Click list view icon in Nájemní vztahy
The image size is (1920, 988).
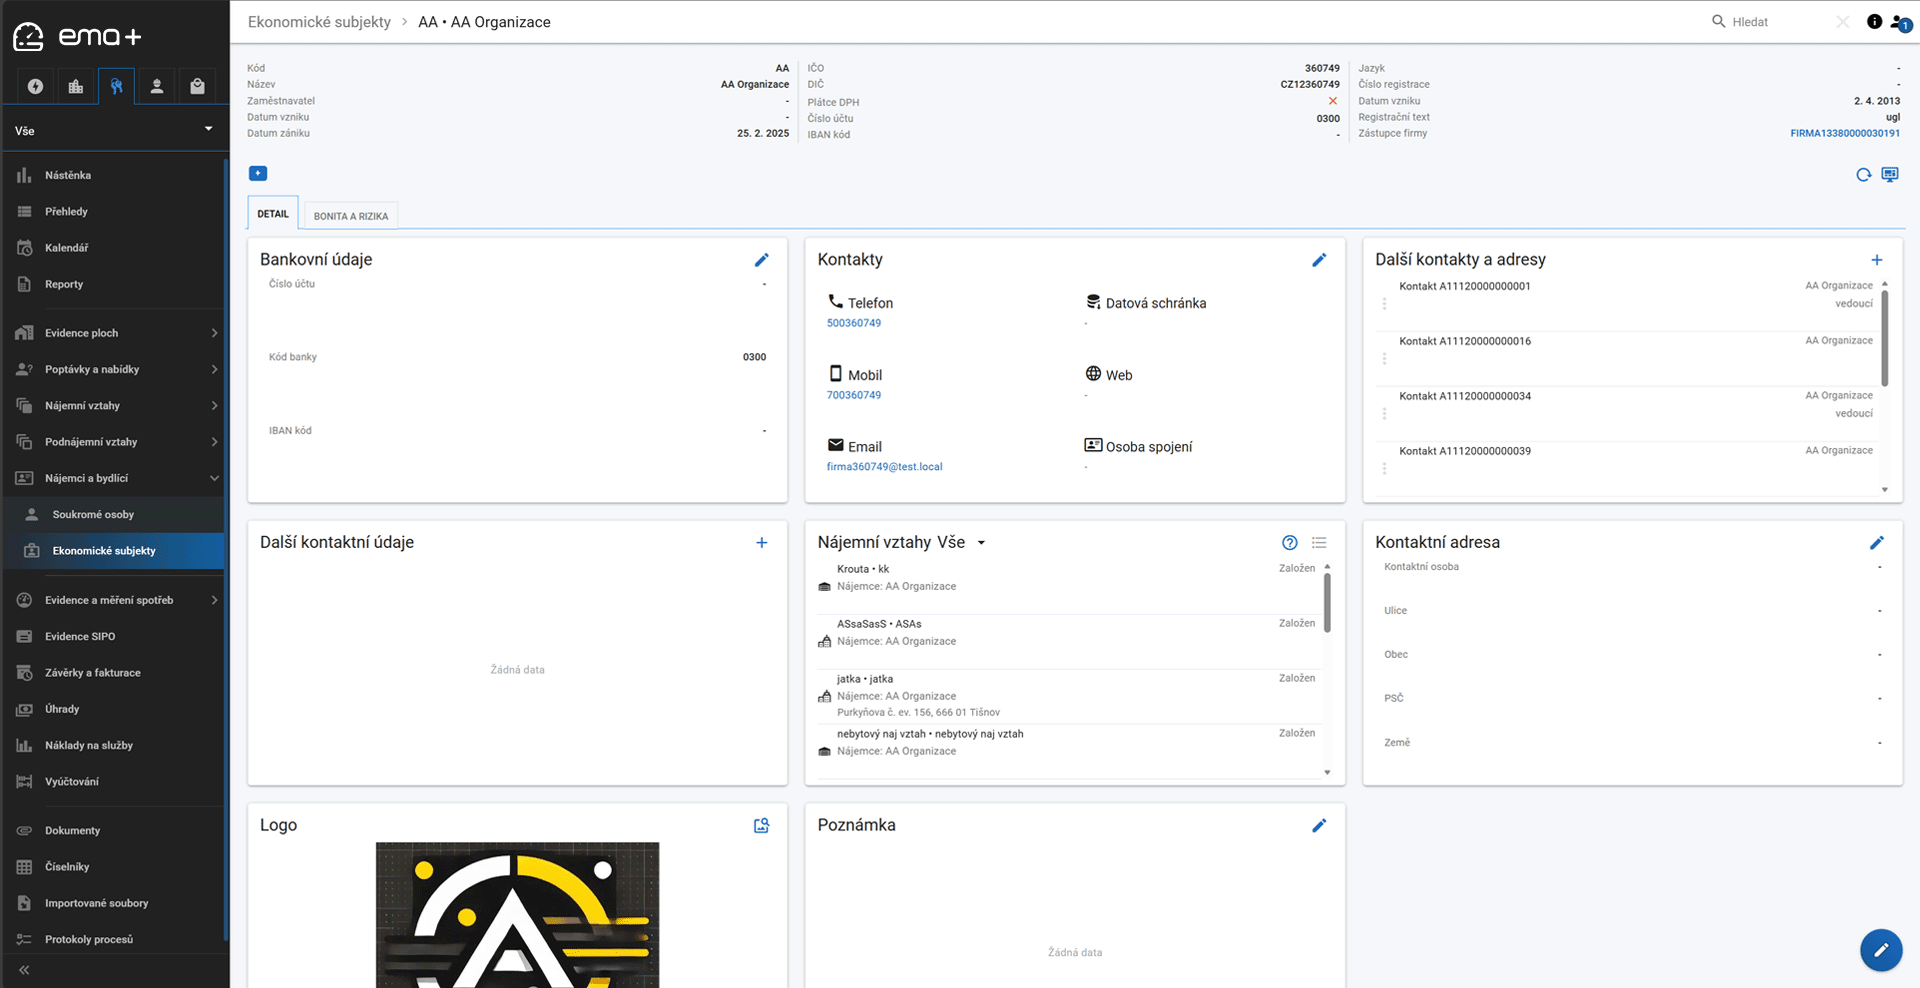pyautogui.click(x=1319, y=543)
